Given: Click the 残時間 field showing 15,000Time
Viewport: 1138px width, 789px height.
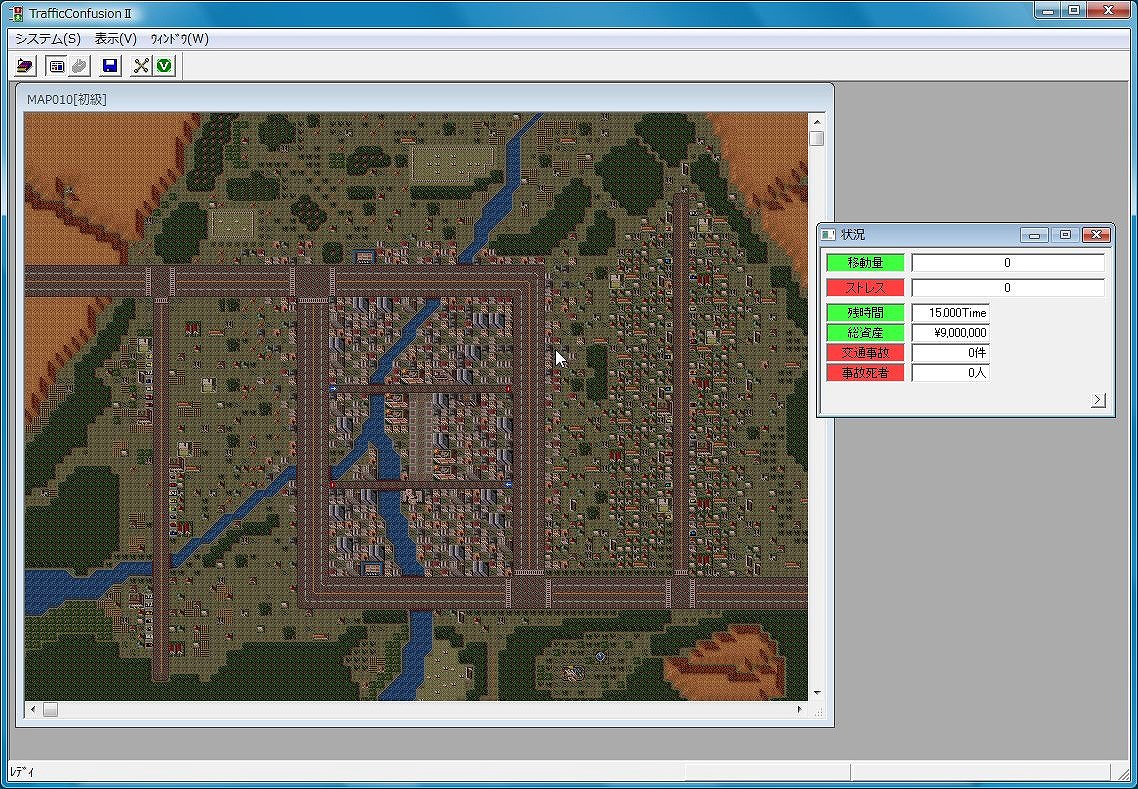Looking at the screenshot, I should tap(950, 313).
